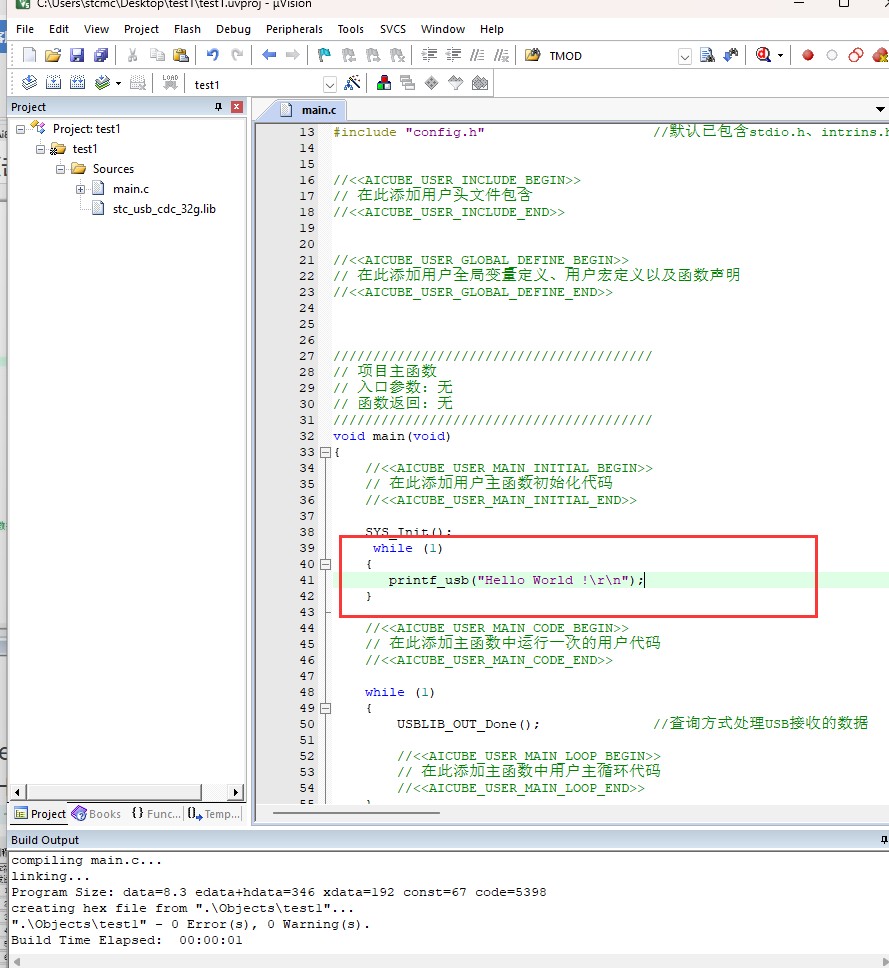The height and width of the screenshot is (968, 889).
Task: Expand the main.c tree node
Action: [x=80, y=190]
